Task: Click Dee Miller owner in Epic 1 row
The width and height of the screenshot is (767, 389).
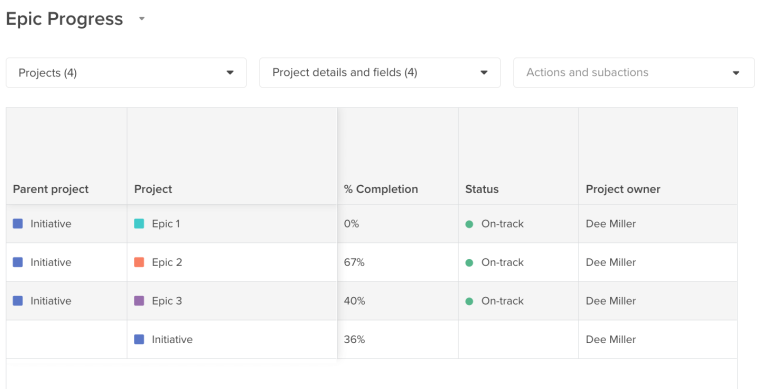Action: pyautogui.click(x=610, y=224)
